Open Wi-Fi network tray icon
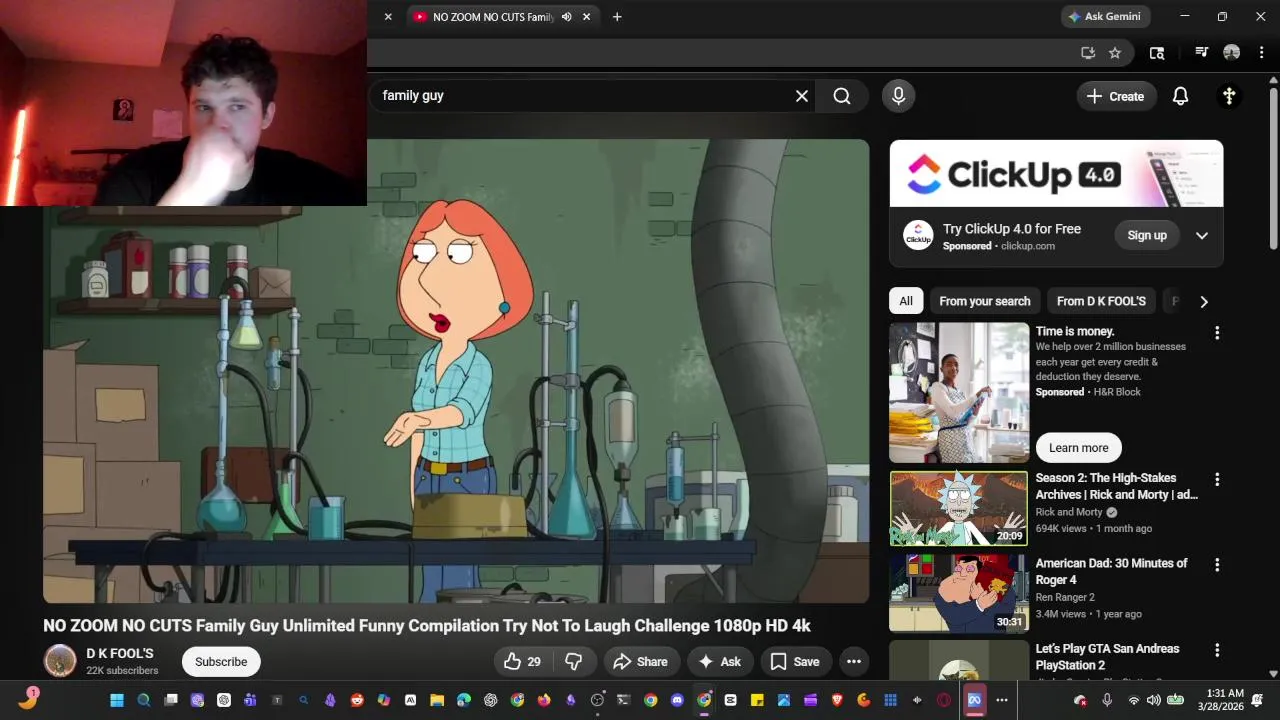Image resolution: width=1280 pixels, height=720 pixels. click(1133, 700)
